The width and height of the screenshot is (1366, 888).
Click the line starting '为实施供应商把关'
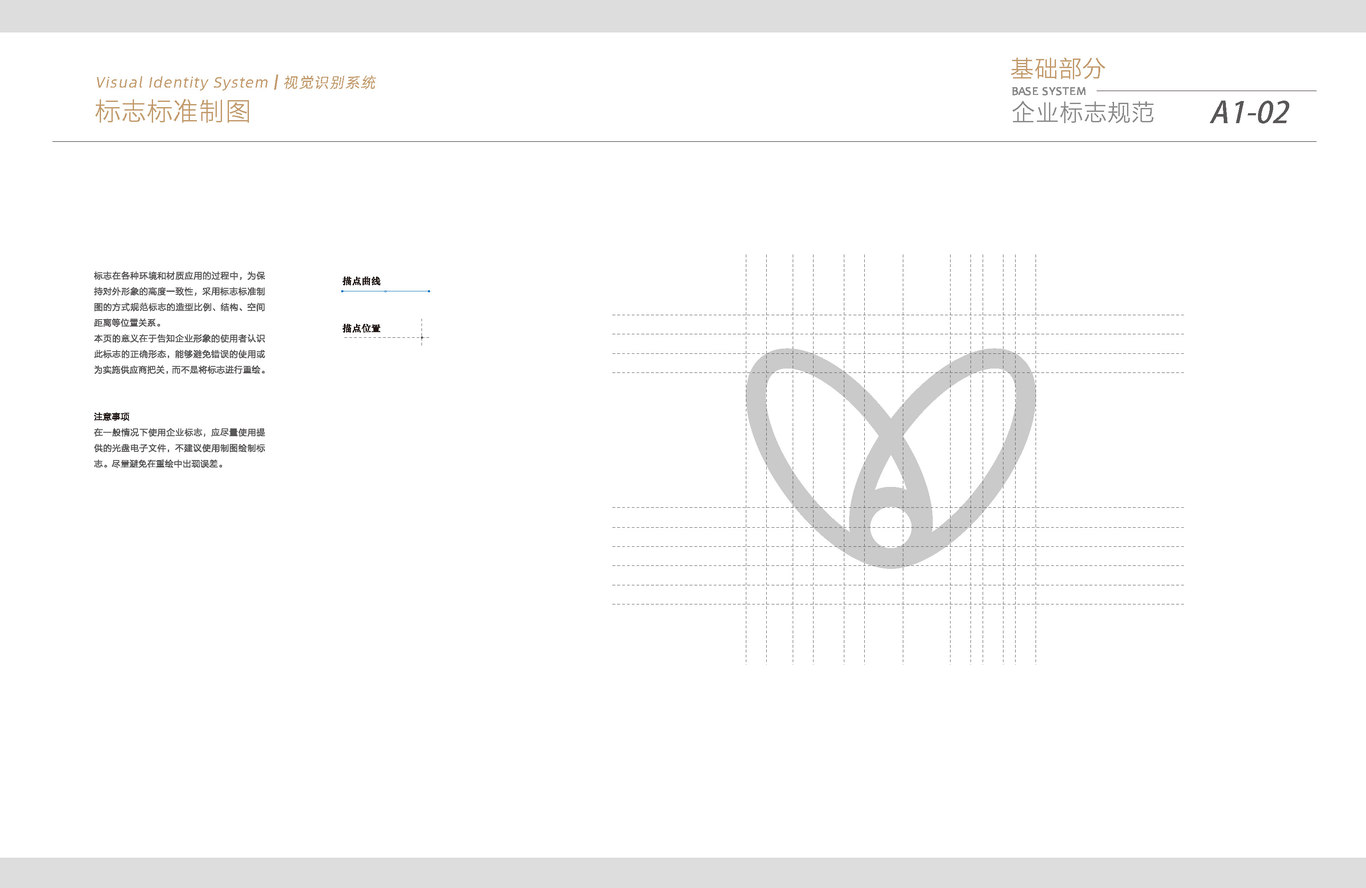point(181,370)
